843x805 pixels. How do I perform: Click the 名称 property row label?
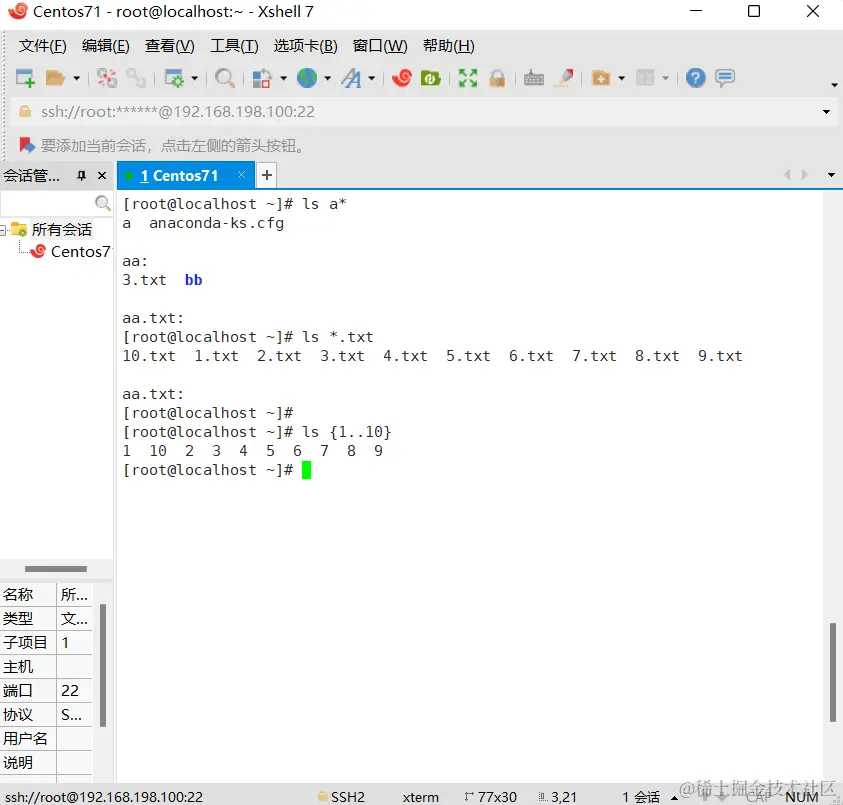click(x=18, y=594)
